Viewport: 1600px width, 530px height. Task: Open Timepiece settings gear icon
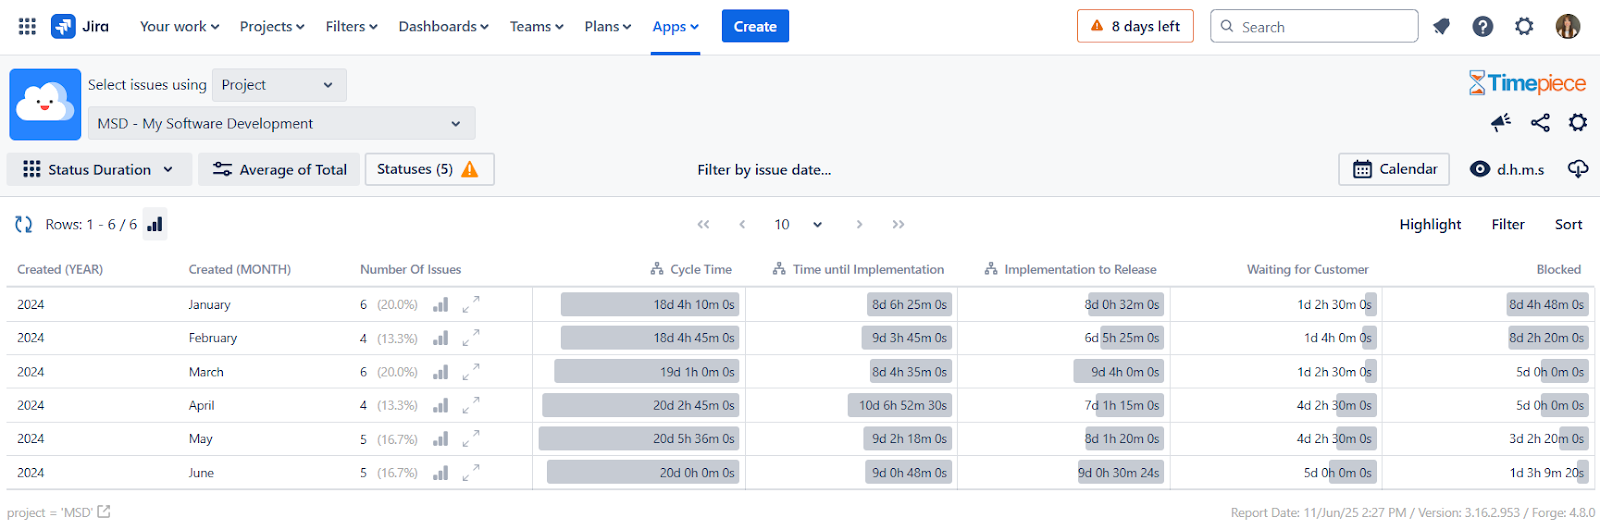pyautogui.click(x=1578, y=122)
